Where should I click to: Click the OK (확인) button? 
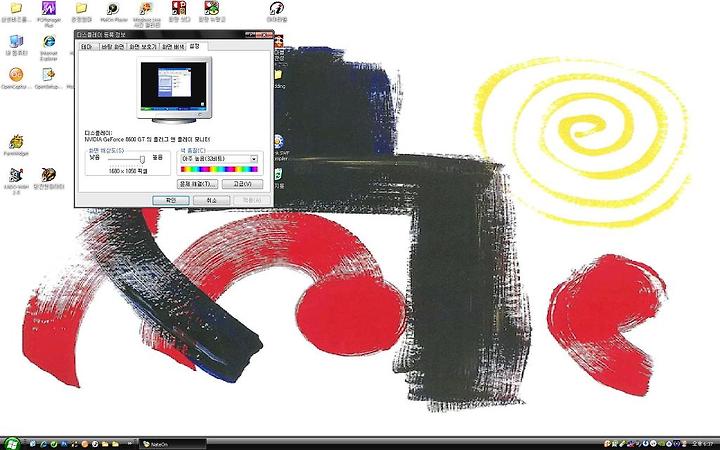(171, 200)
